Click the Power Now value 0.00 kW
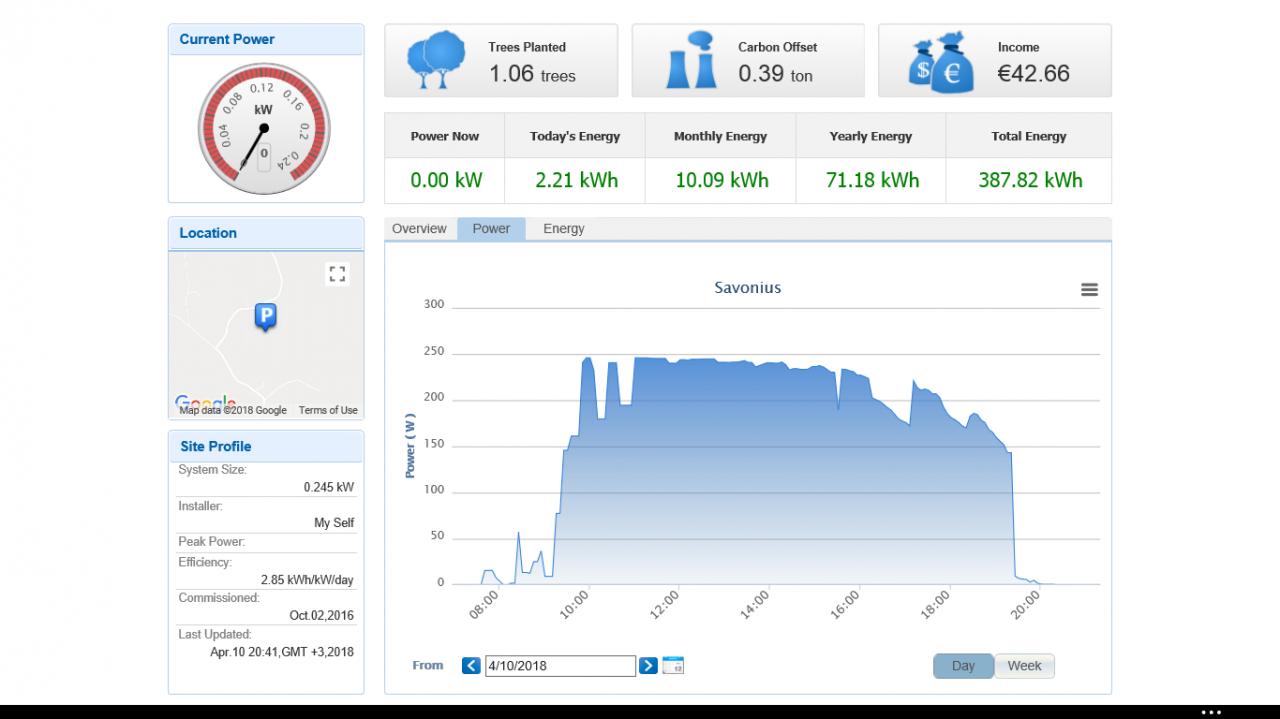The image size is (1280, 719). point(446,181)
